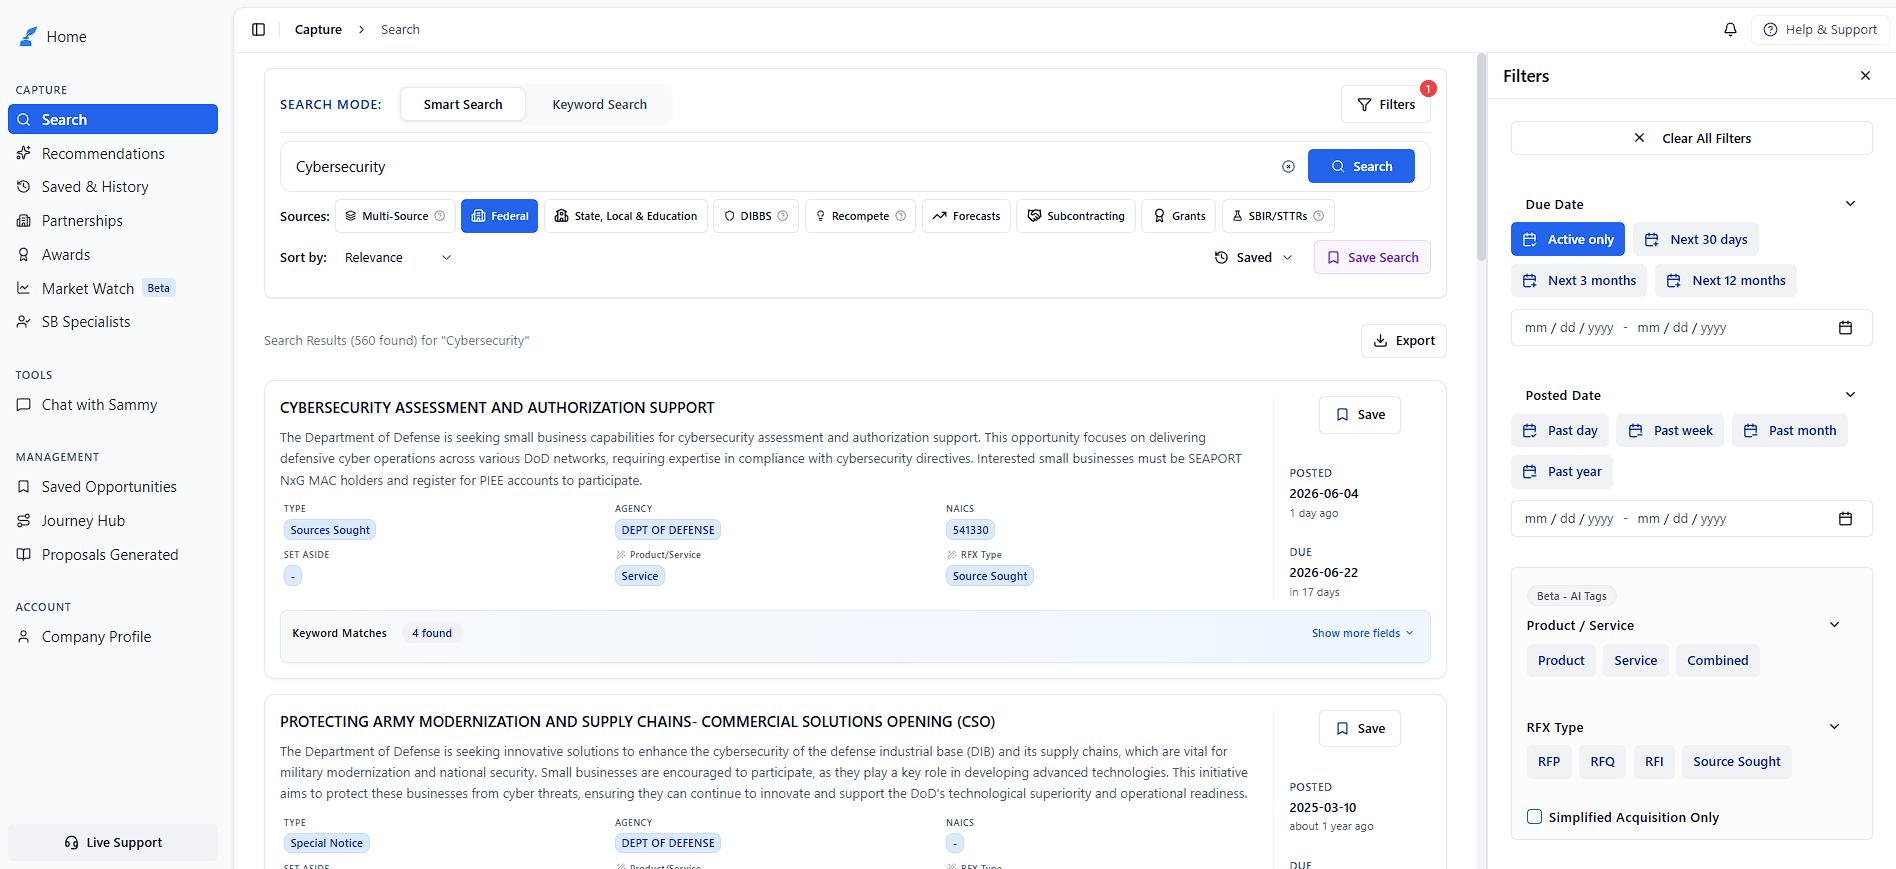Open Live Support chat
1896x869 pixels.
click(x=113, y=843)
